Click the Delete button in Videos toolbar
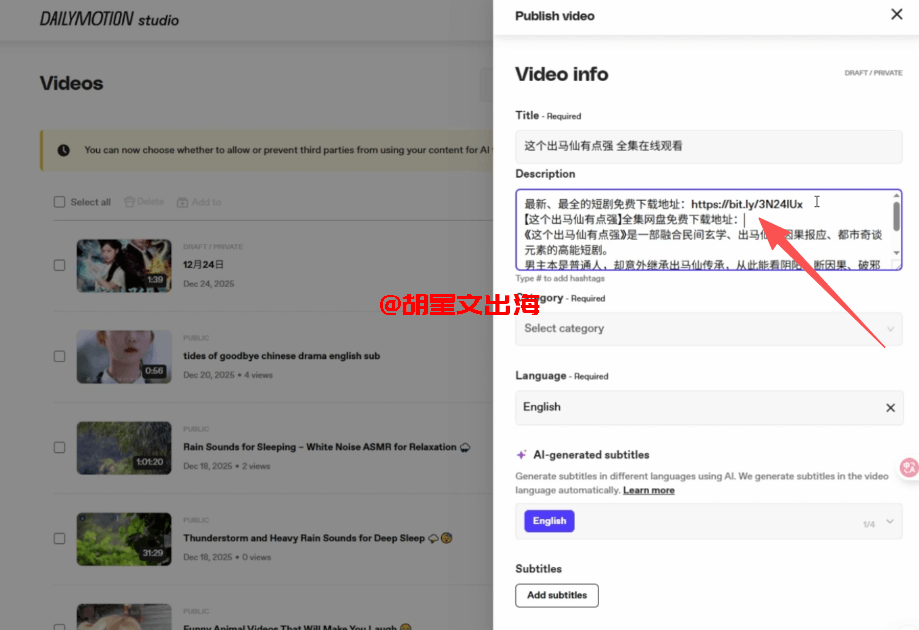 click(144, 202)
